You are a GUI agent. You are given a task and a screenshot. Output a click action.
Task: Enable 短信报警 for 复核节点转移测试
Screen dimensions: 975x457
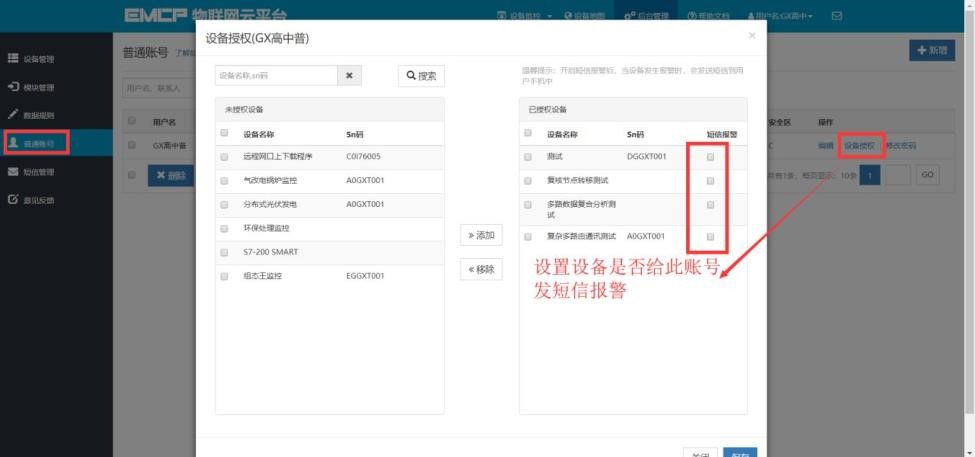[x=711, y=181]
